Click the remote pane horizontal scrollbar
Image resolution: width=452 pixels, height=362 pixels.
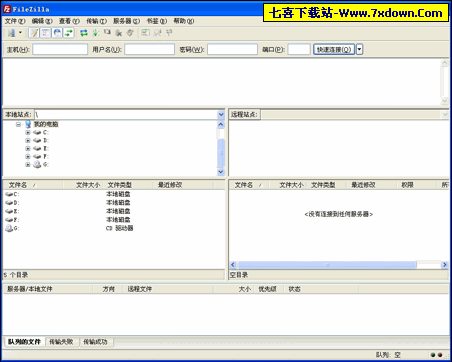338,265
